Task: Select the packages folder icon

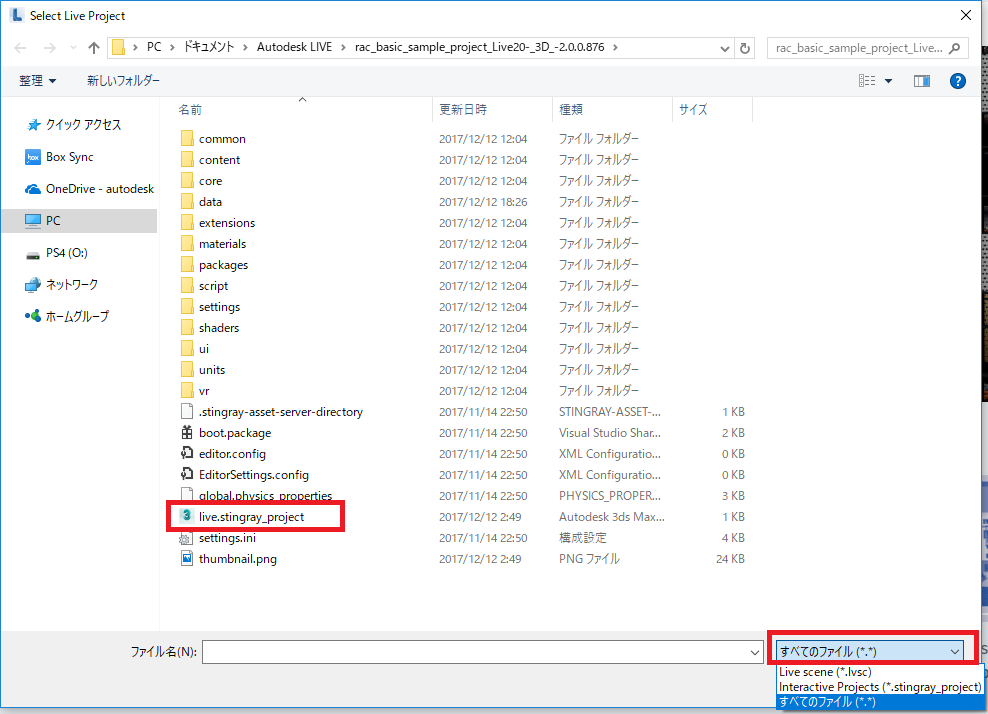Action: 187,265
